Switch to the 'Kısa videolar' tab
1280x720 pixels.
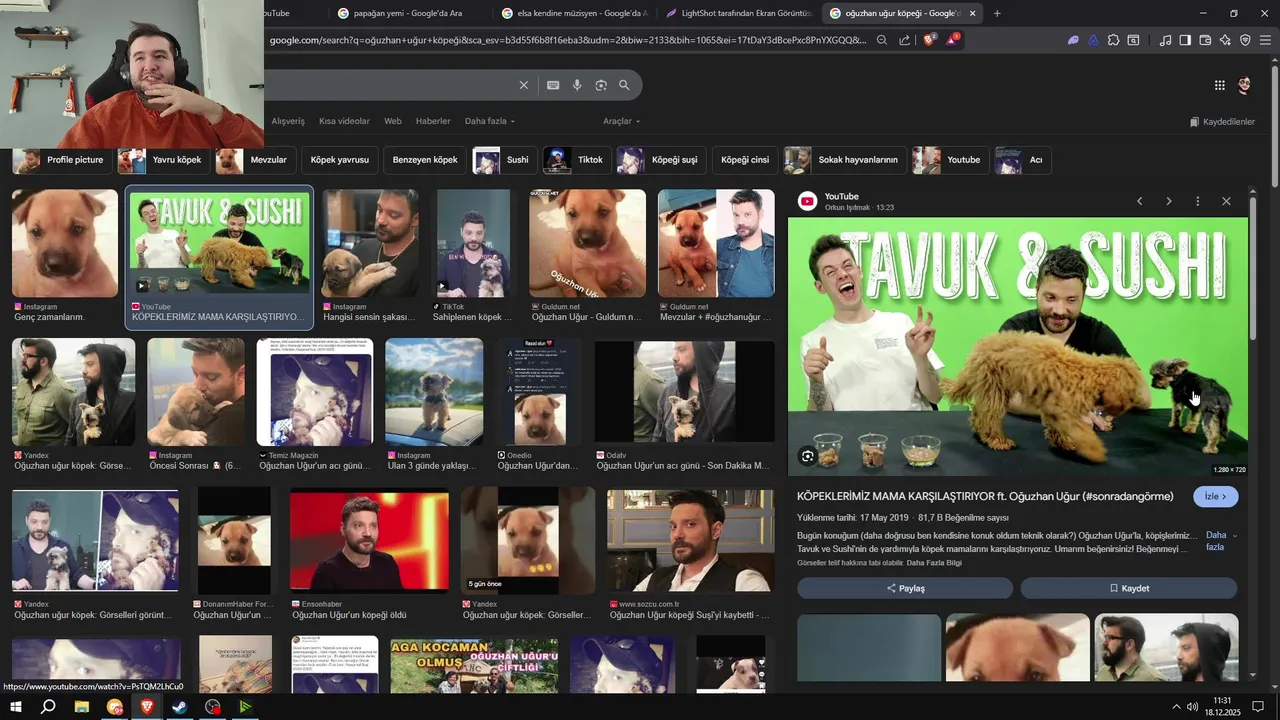(344, 121)
